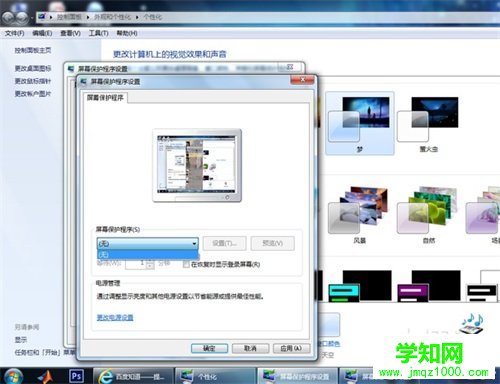Switch to the 屏幕保护程序 tab

105,97
